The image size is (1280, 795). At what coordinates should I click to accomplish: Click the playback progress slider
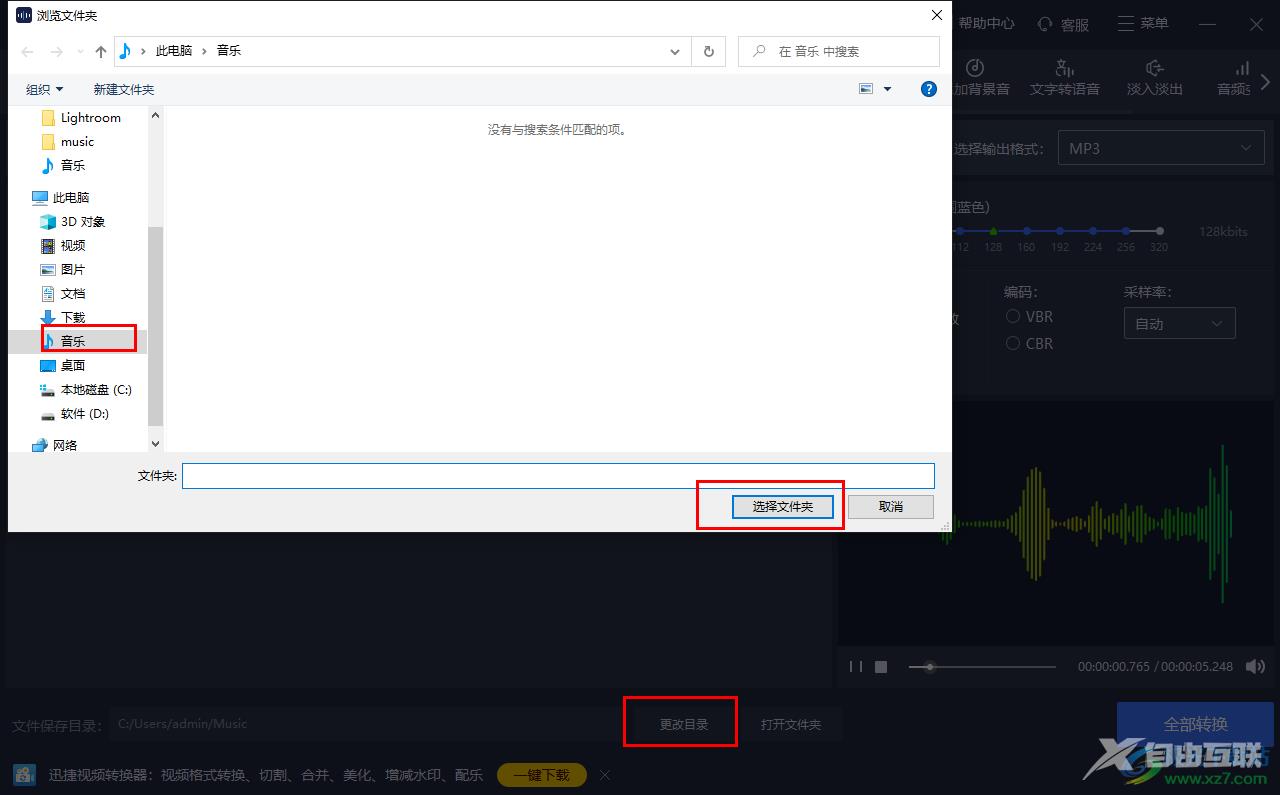click(982, 666)
